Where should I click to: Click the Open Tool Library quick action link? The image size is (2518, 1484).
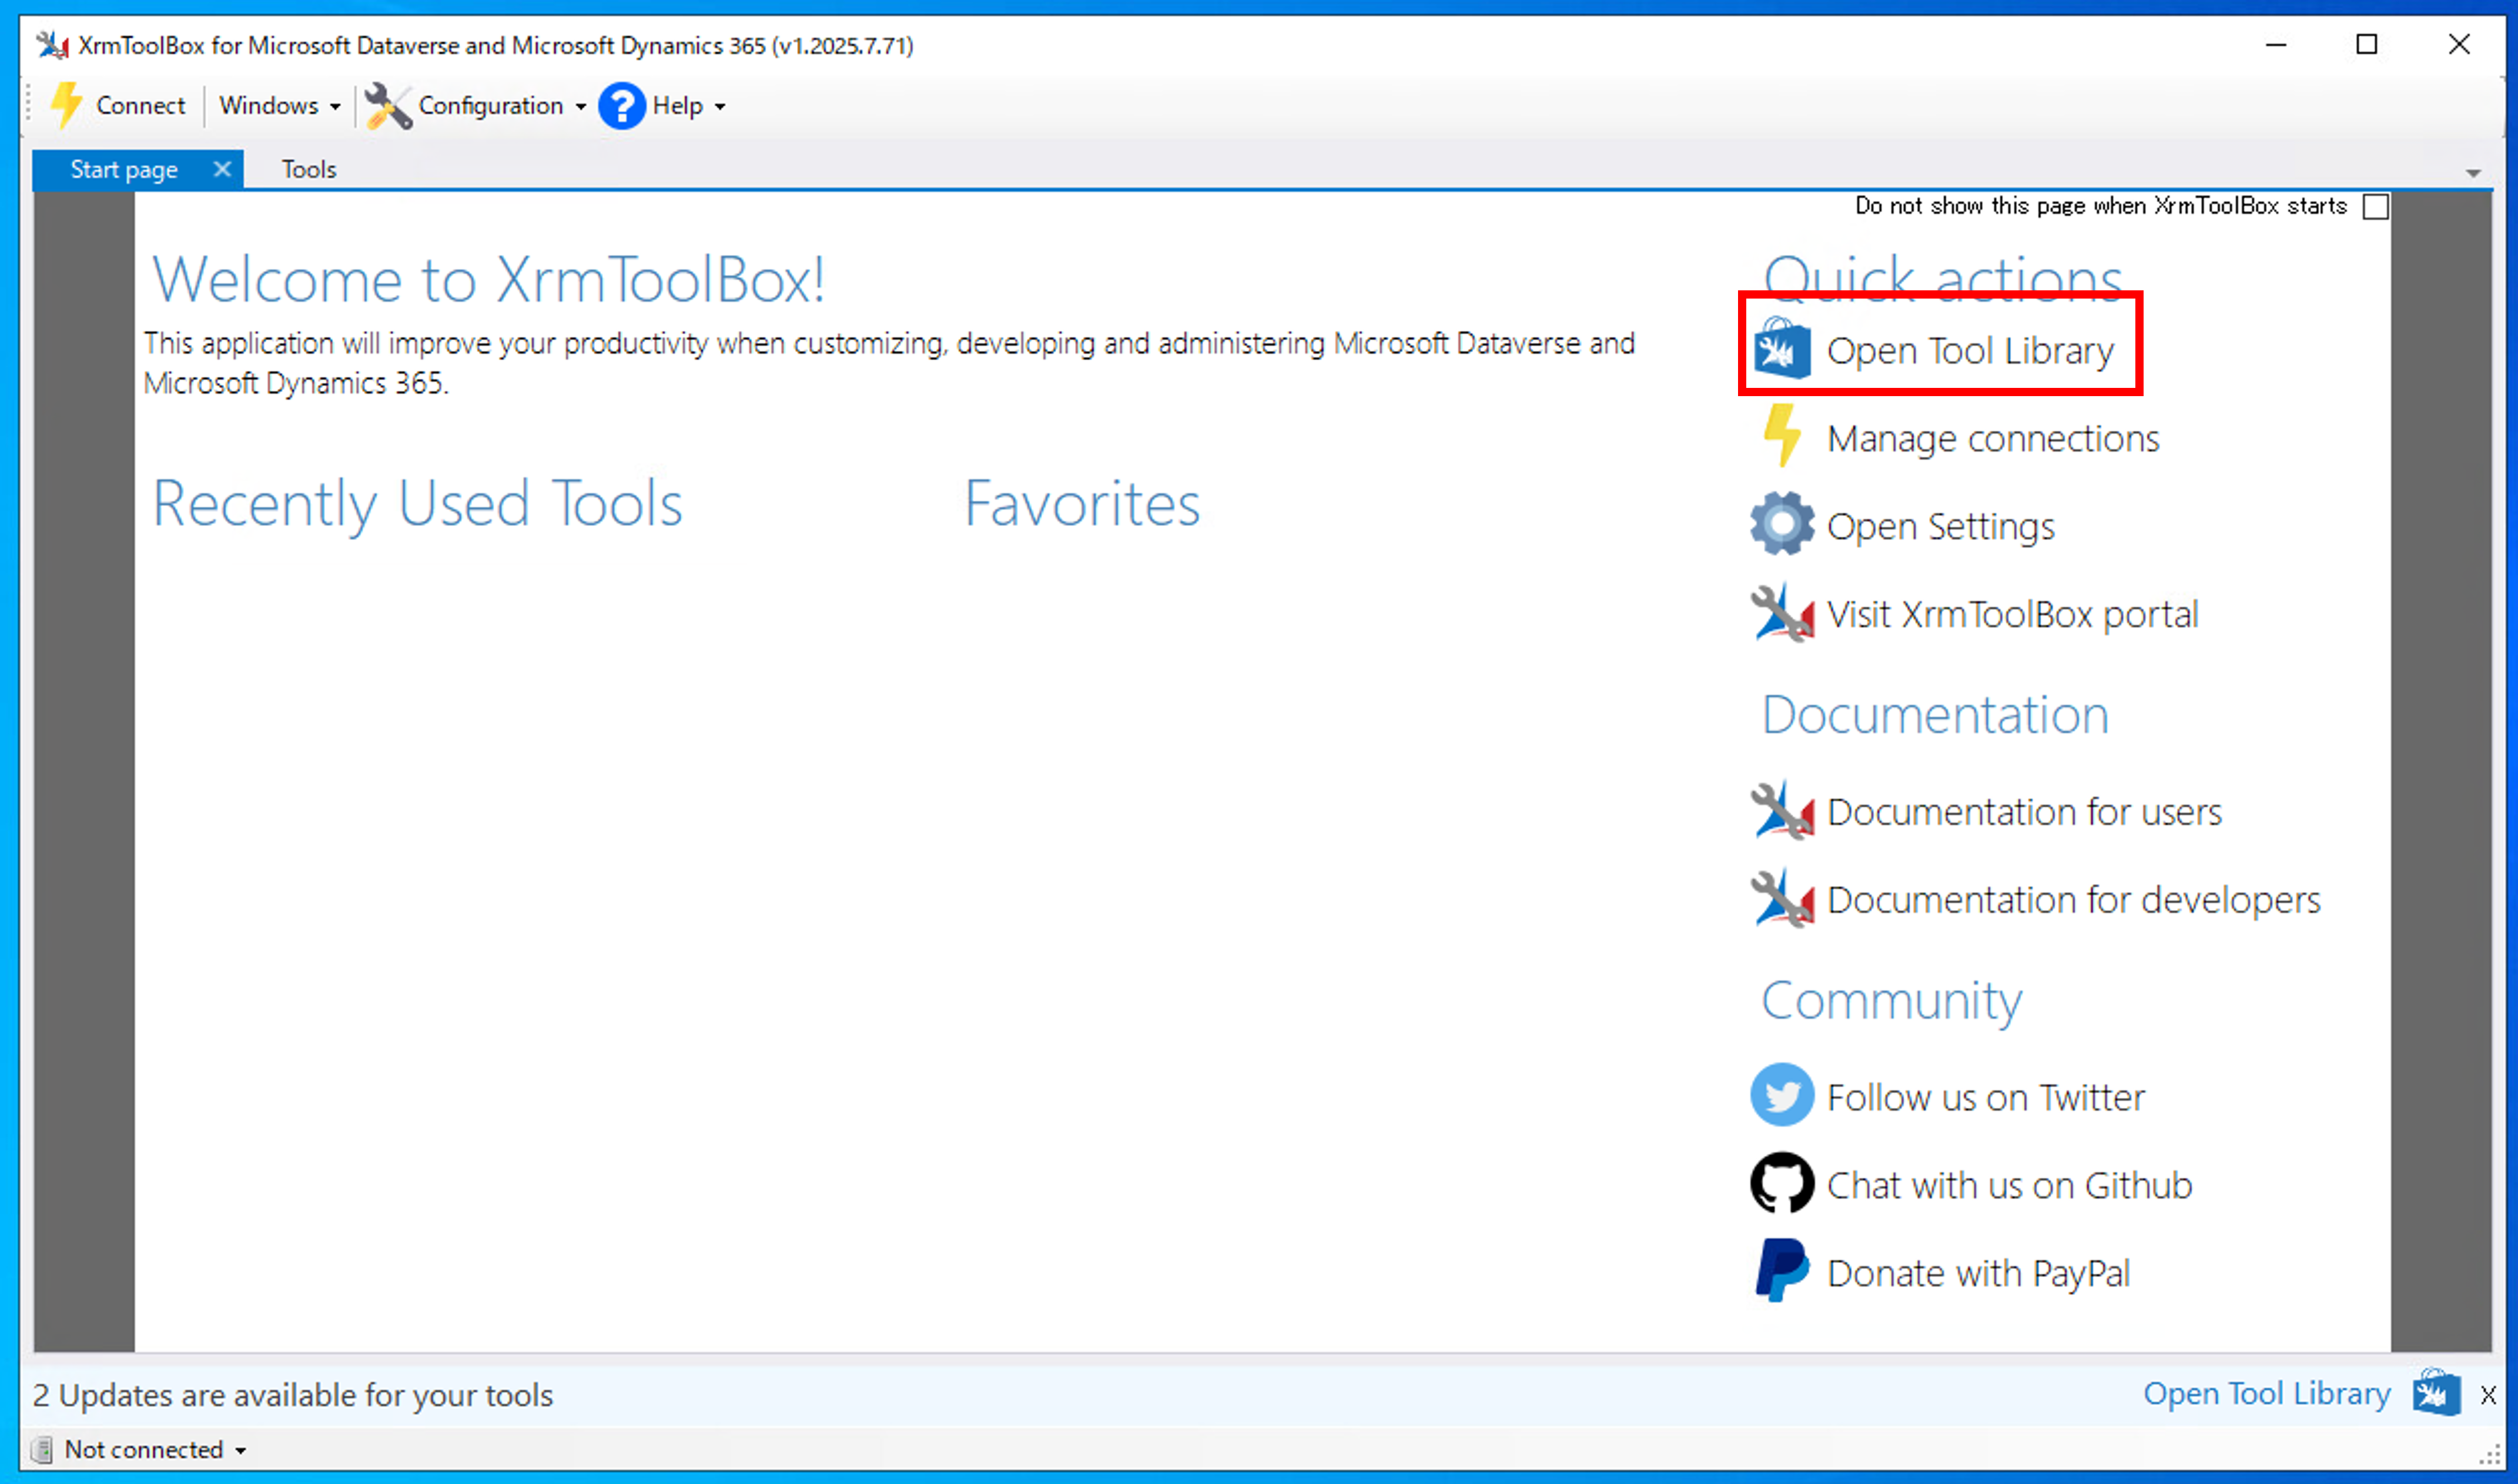pos(1970,351)
